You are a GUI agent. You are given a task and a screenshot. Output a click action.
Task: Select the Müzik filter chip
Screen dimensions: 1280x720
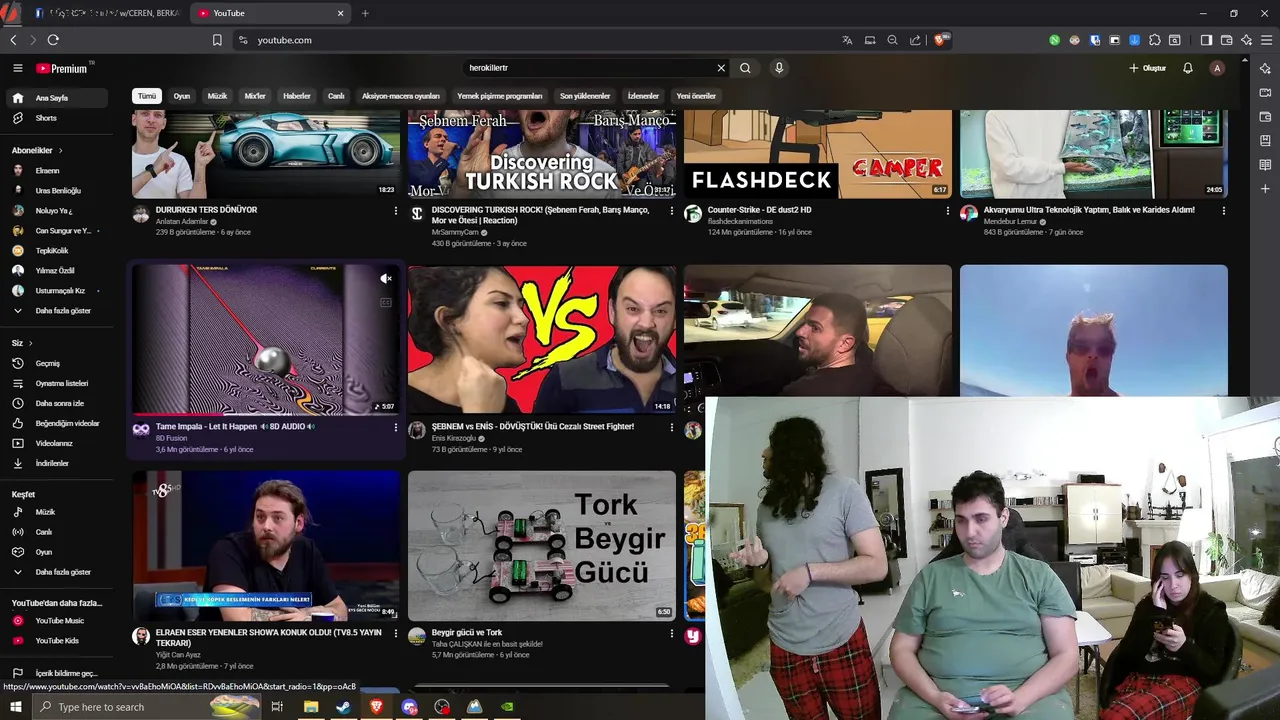[x=217, y=96]
